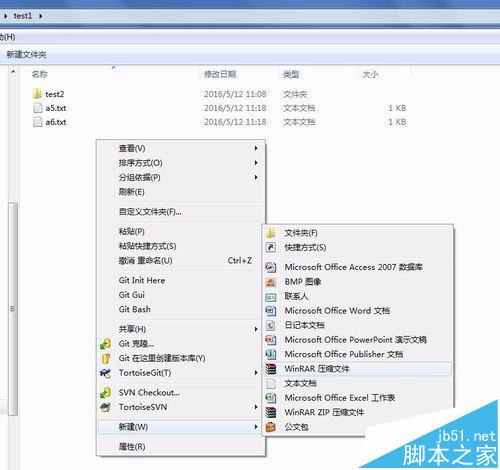Choose the Microsoft Office Word 文档 icon
Image resolution: width=500 pixels, height=470 pixels.
point(271,311)
